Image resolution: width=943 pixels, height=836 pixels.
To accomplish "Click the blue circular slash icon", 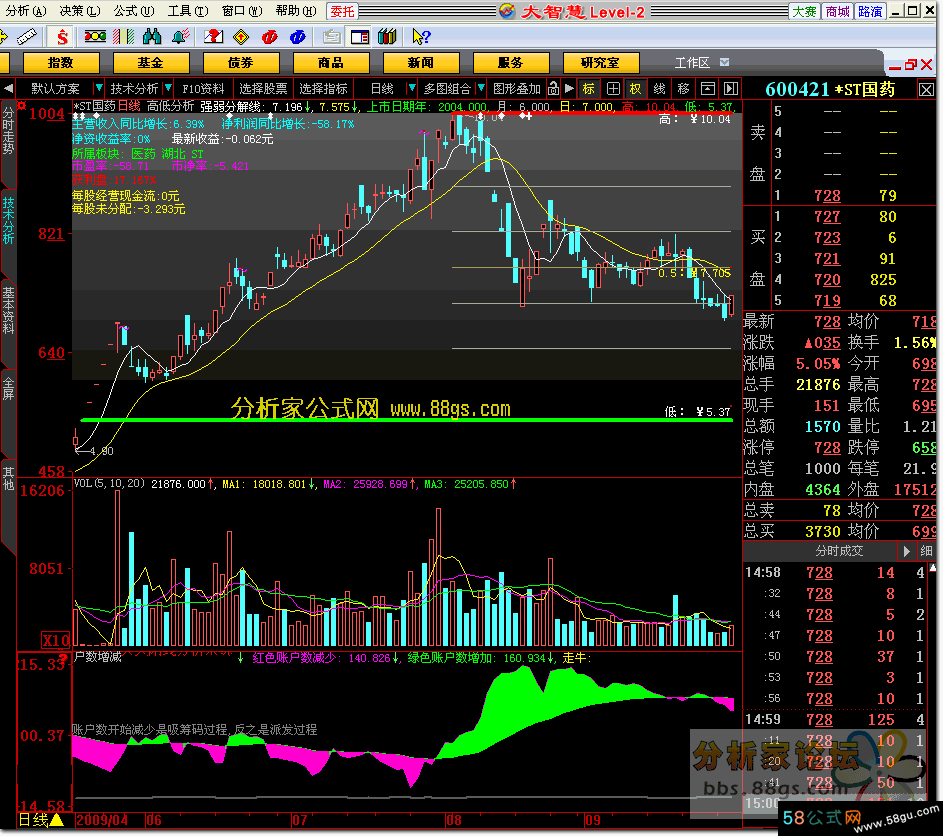I will pos(298,37).
